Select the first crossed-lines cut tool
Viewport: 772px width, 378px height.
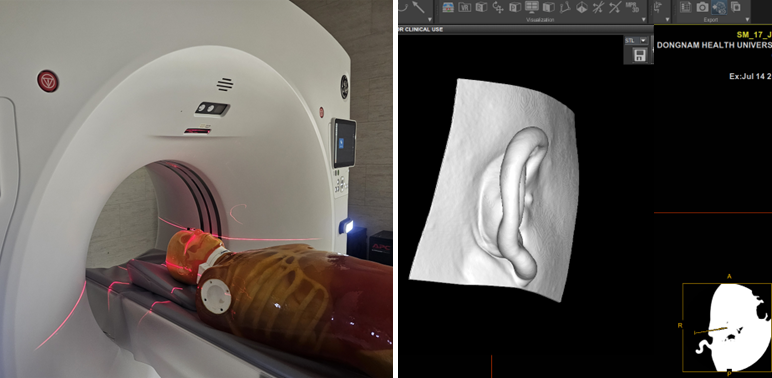click(598, 7)
